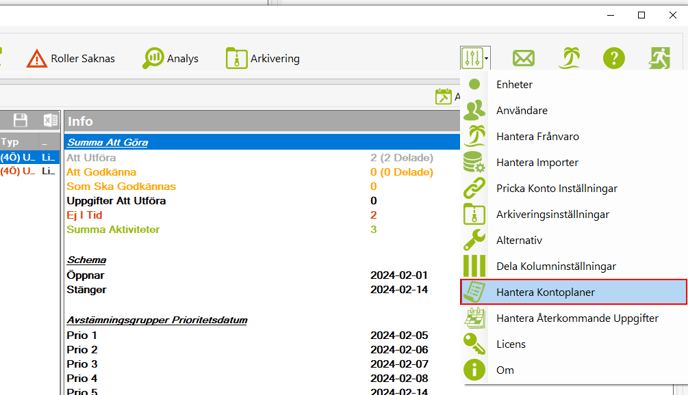This screenshot has width=688, height=395.
Task: Click the calendar icon for Återkommande Uppgifter
Action: point(474,318)
